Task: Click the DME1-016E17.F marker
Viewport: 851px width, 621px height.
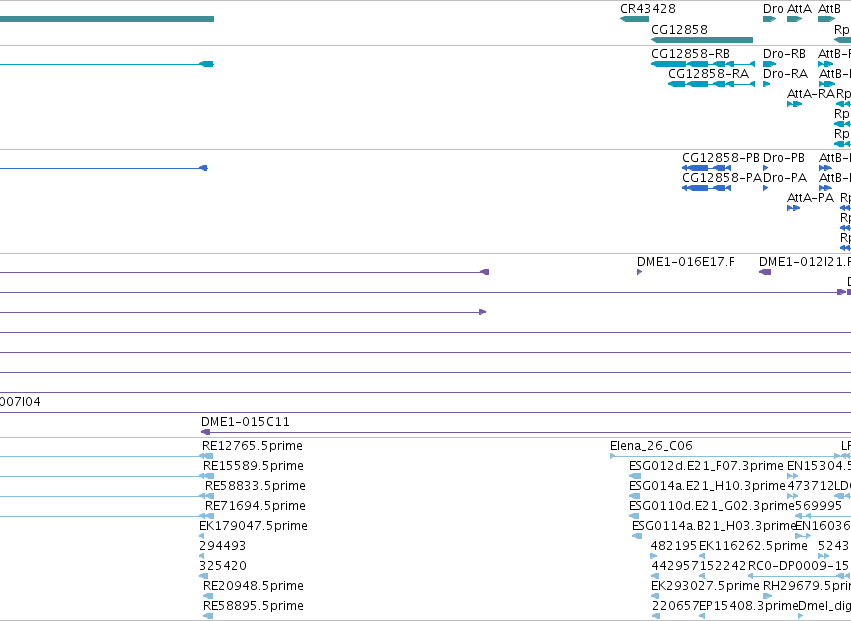Action: (x=639, y=272)
